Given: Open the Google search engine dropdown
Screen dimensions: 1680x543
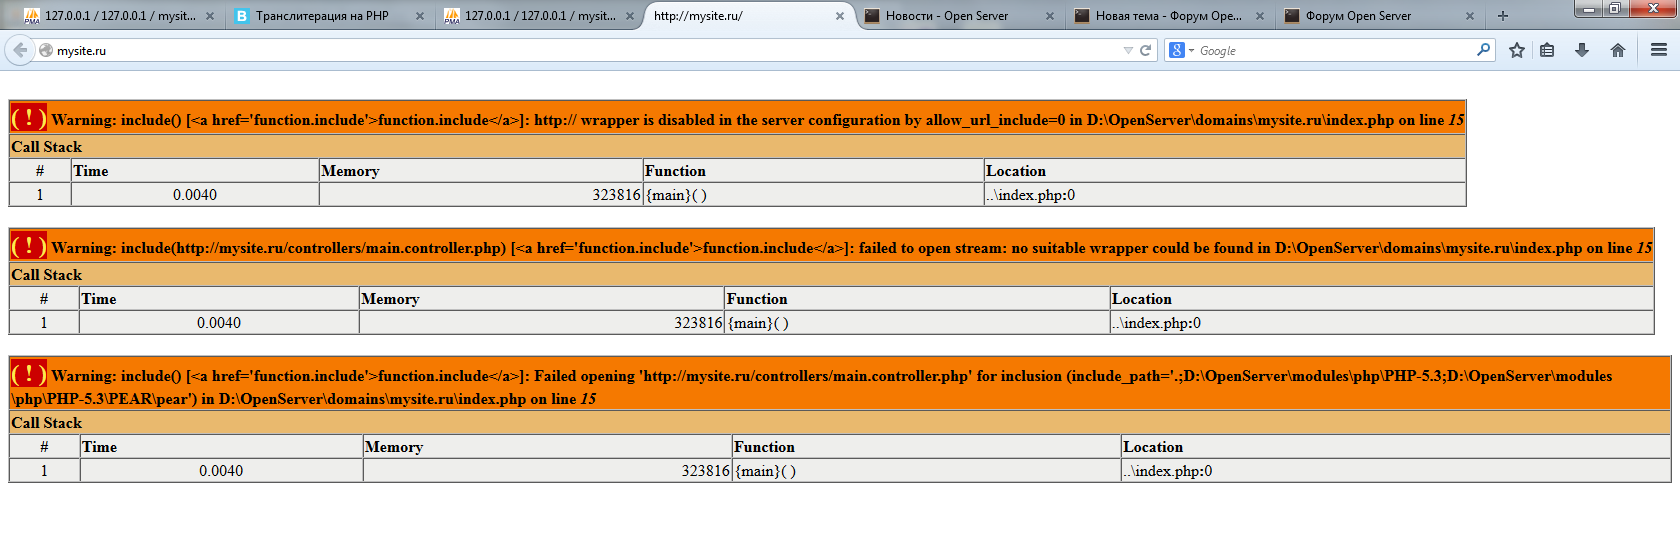Looking at the screenshot, I should pos(1181,50).
